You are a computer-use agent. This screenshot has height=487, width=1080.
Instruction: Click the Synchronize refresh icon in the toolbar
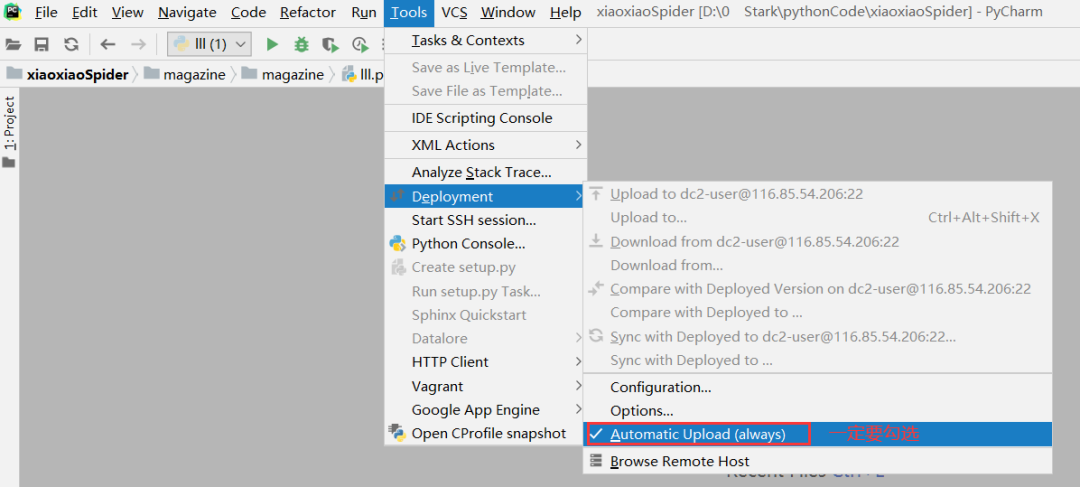(71, 45)
